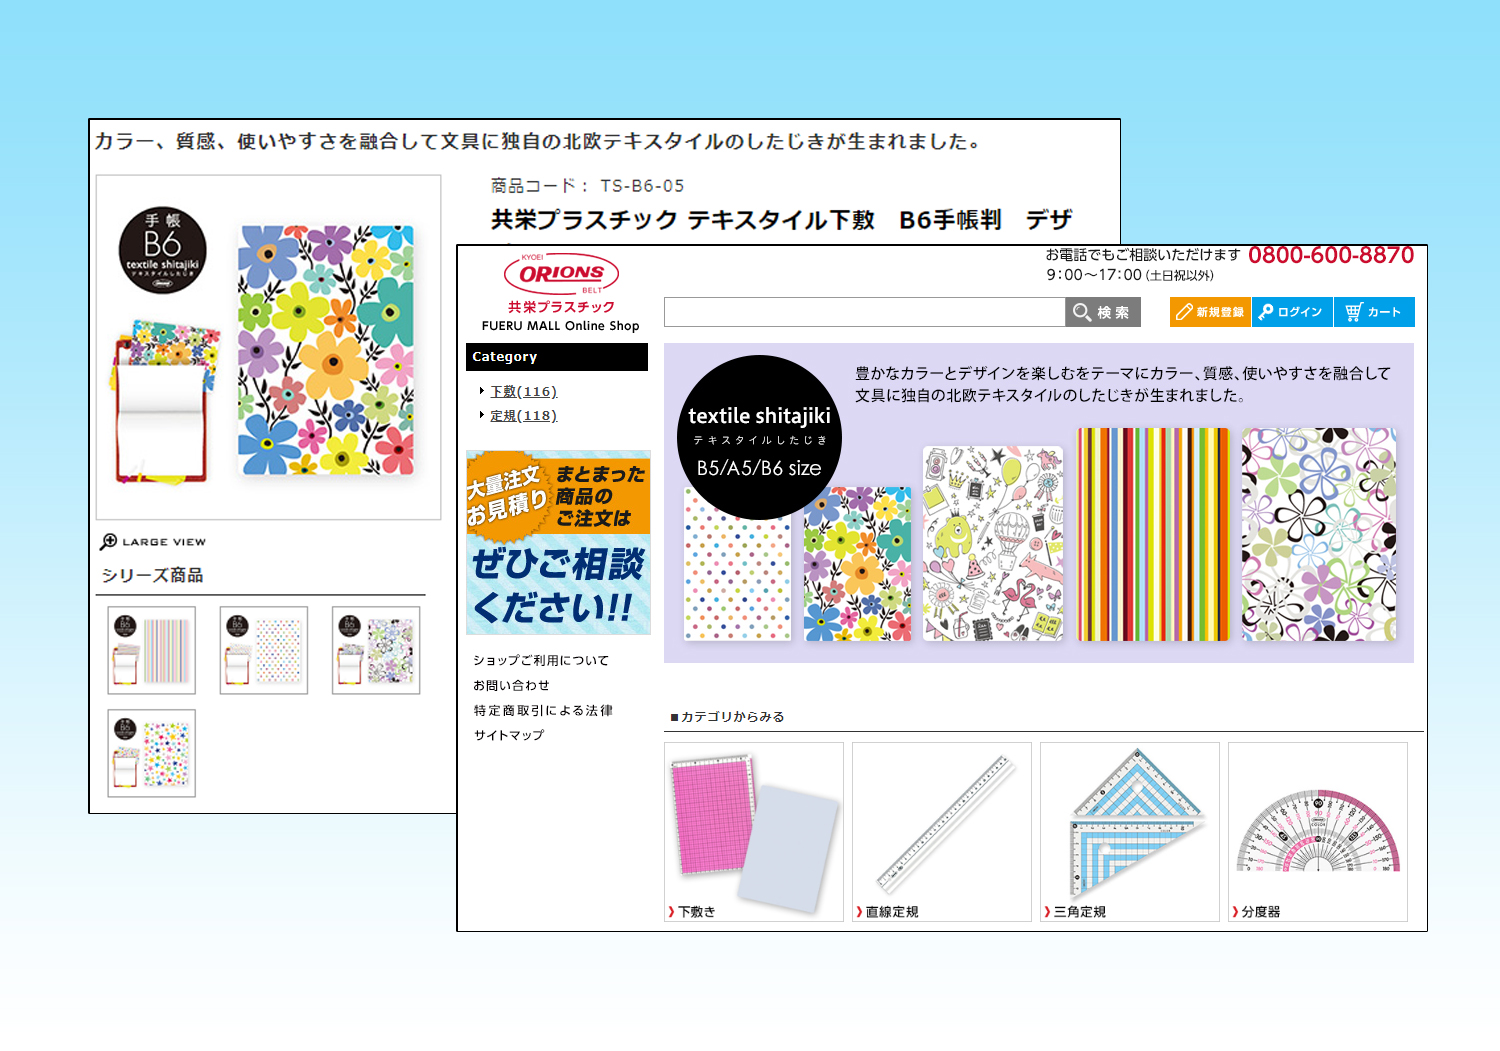The height and width of the screenshot is (1051, 1500).
Task: Select the 分度器 protractor category
Action: (1317, 832)
